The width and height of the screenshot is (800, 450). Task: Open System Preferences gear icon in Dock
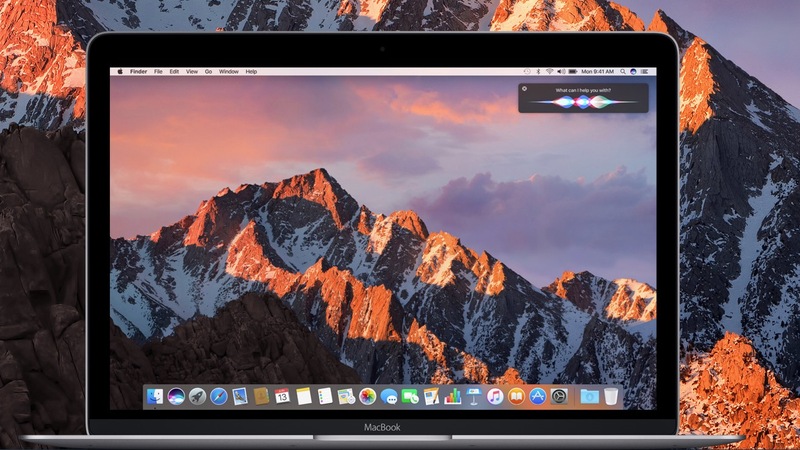(x=559, y=396)
